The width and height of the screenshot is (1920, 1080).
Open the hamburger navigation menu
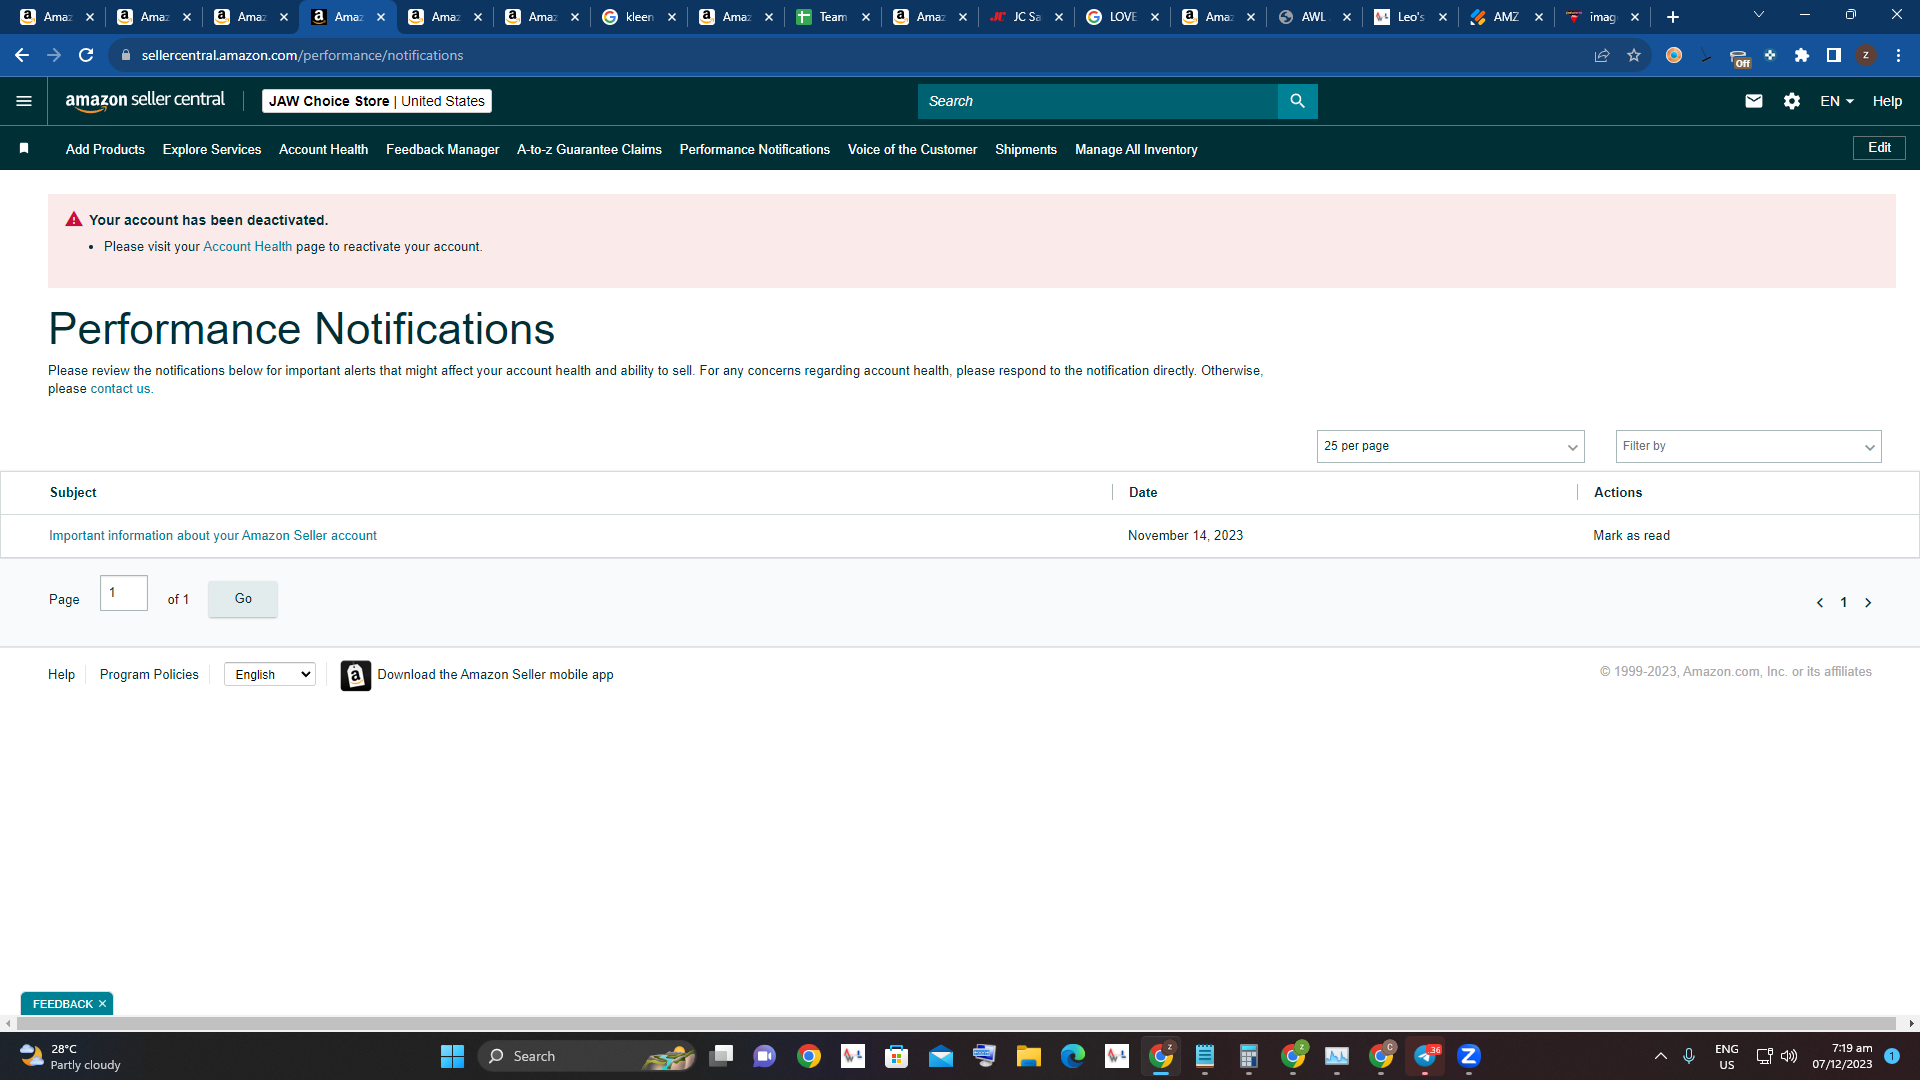24,101
